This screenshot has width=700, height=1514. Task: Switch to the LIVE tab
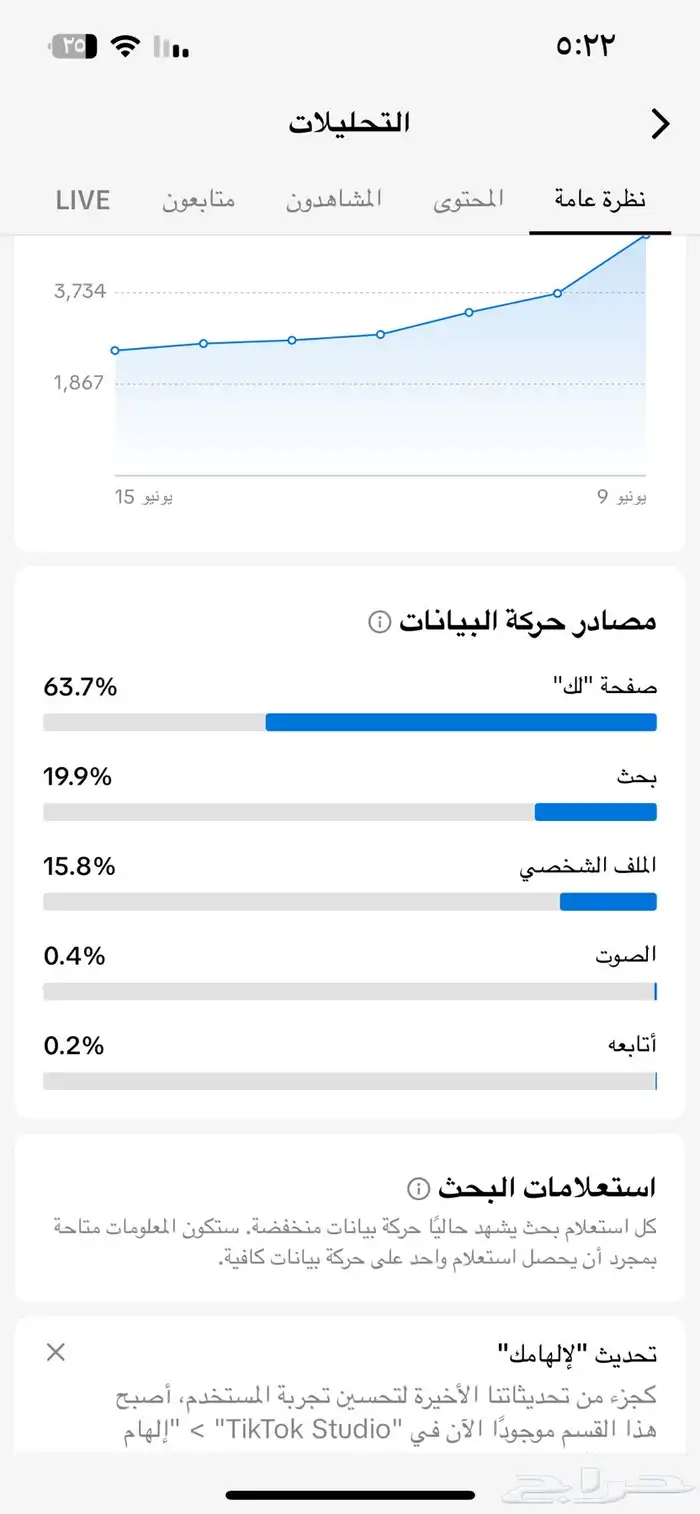(83, 199)
